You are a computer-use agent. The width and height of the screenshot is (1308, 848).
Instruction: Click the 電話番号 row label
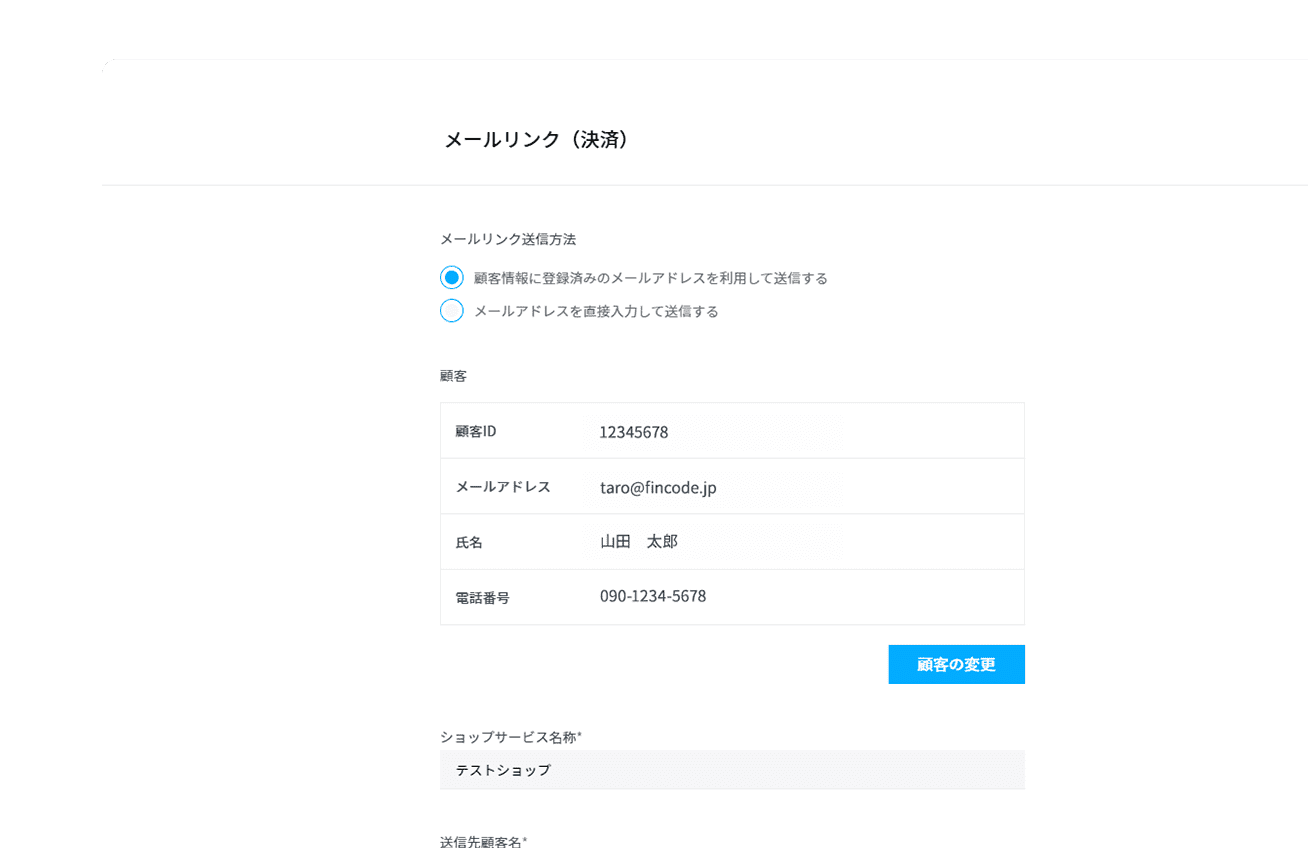[483, 598]
